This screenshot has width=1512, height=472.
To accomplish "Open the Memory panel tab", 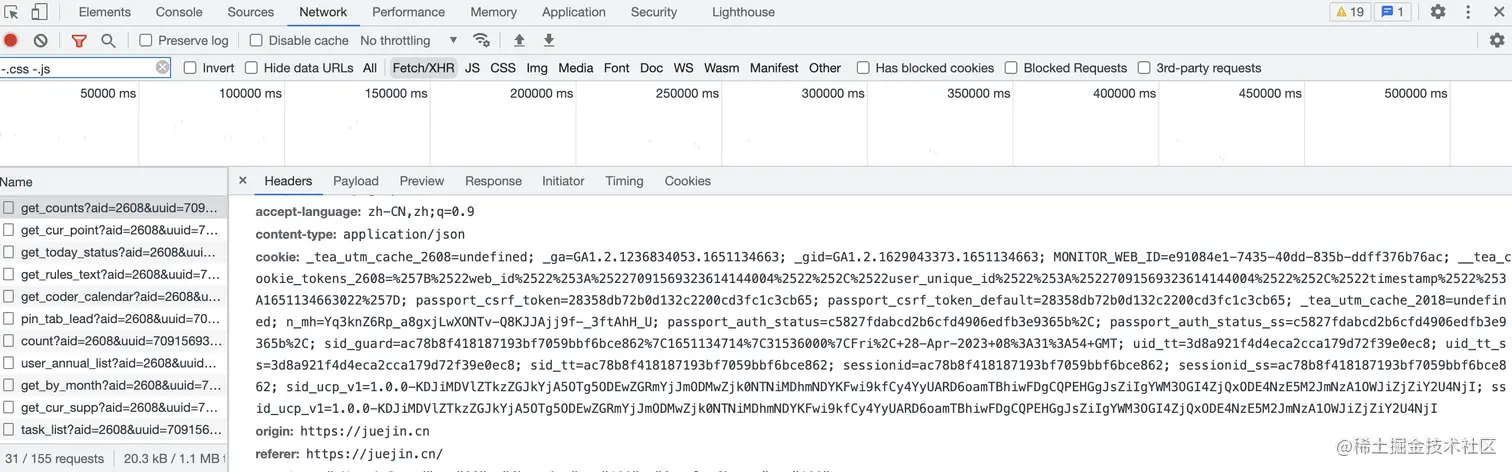I will 494,12.
